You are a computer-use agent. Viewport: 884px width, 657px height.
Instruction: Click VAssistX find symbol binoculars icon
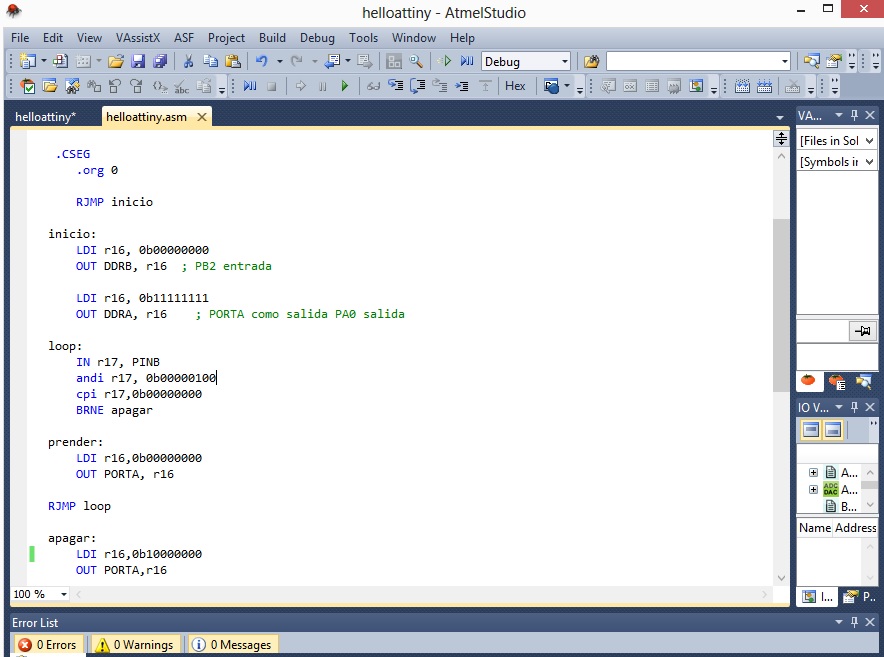click(x=72, y=86)
